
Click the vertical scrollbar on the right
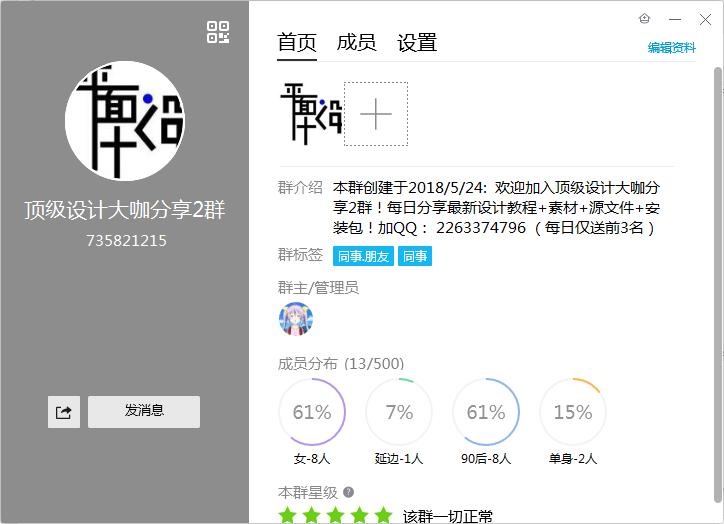click(718, 285)
